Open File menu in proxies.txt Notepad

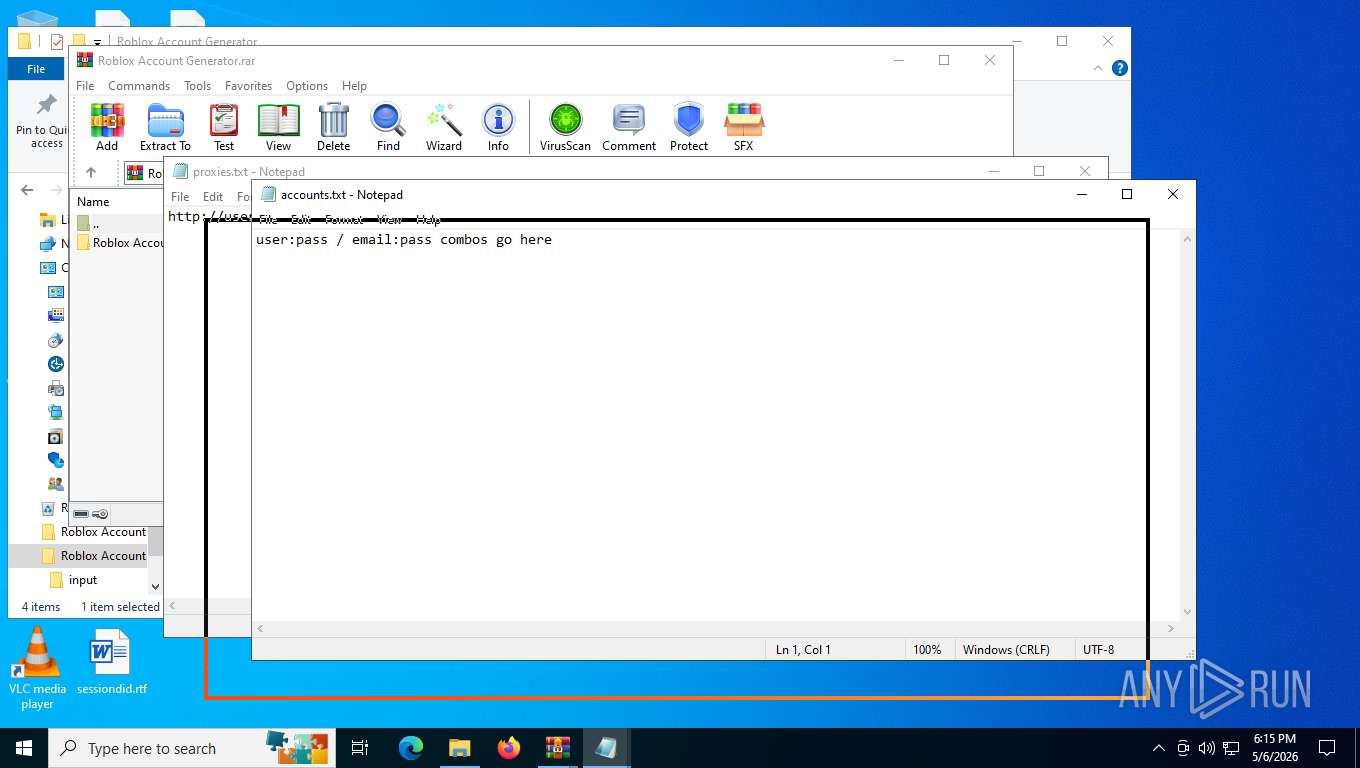[x=180, y=197]
